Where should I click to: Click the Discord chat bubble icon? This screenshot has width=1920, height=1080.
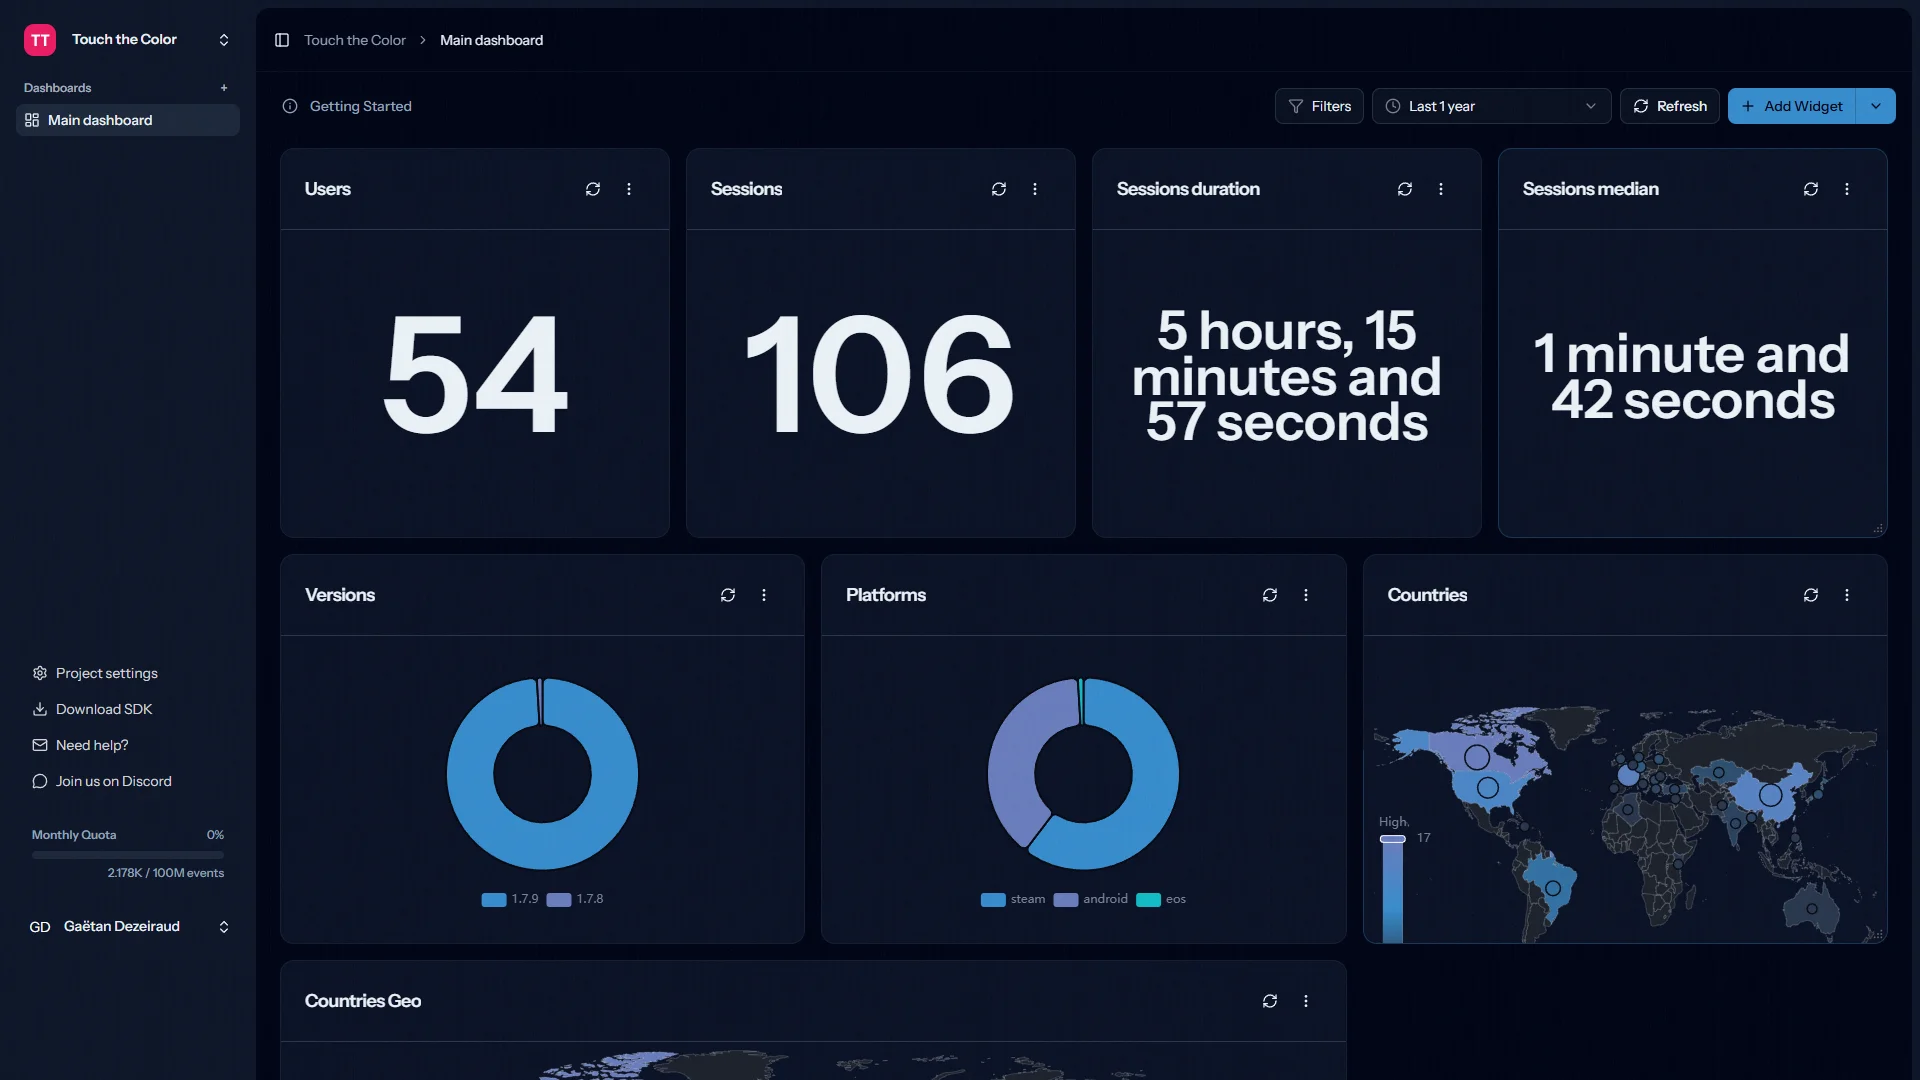[40, 781]
